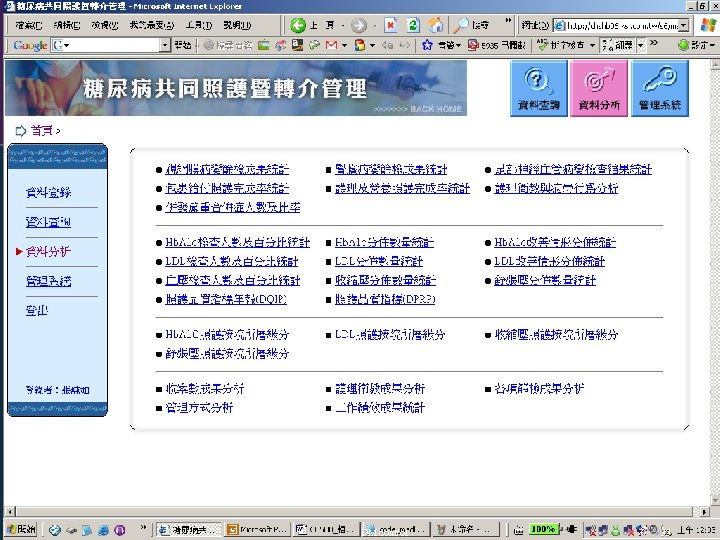Expand the spell-check dropdown arrow
Image resolution: width=720 pixels, height=540 pixels.
click(592, 45)
